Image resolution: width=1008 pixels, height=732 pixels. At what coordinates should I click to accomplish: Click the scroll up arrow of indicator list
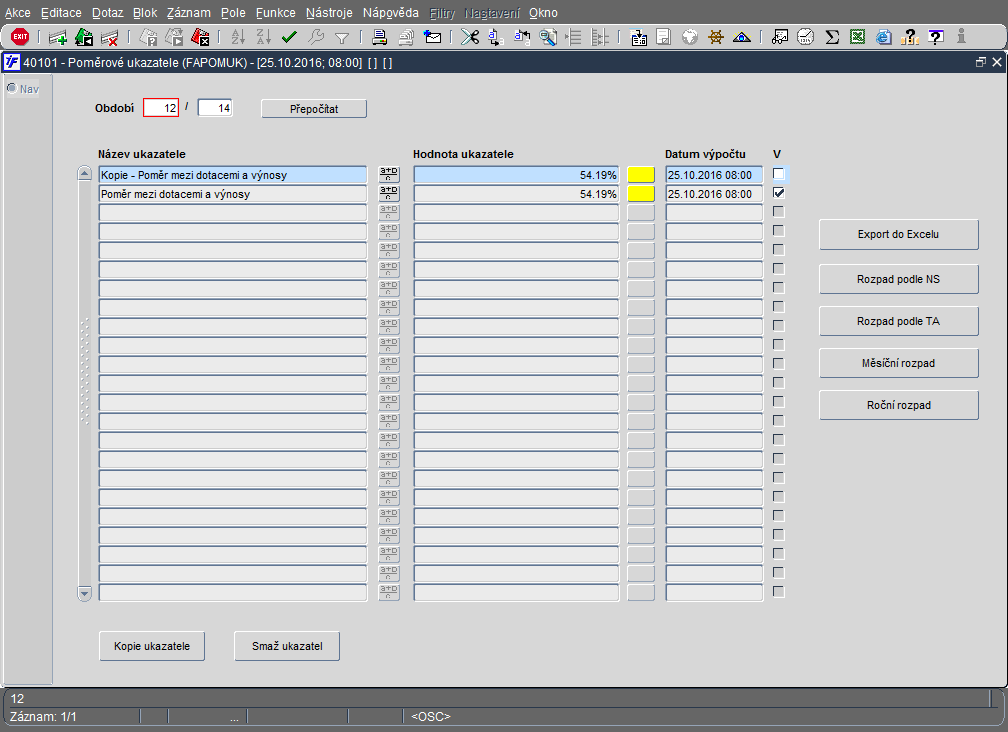coord(84,174)
